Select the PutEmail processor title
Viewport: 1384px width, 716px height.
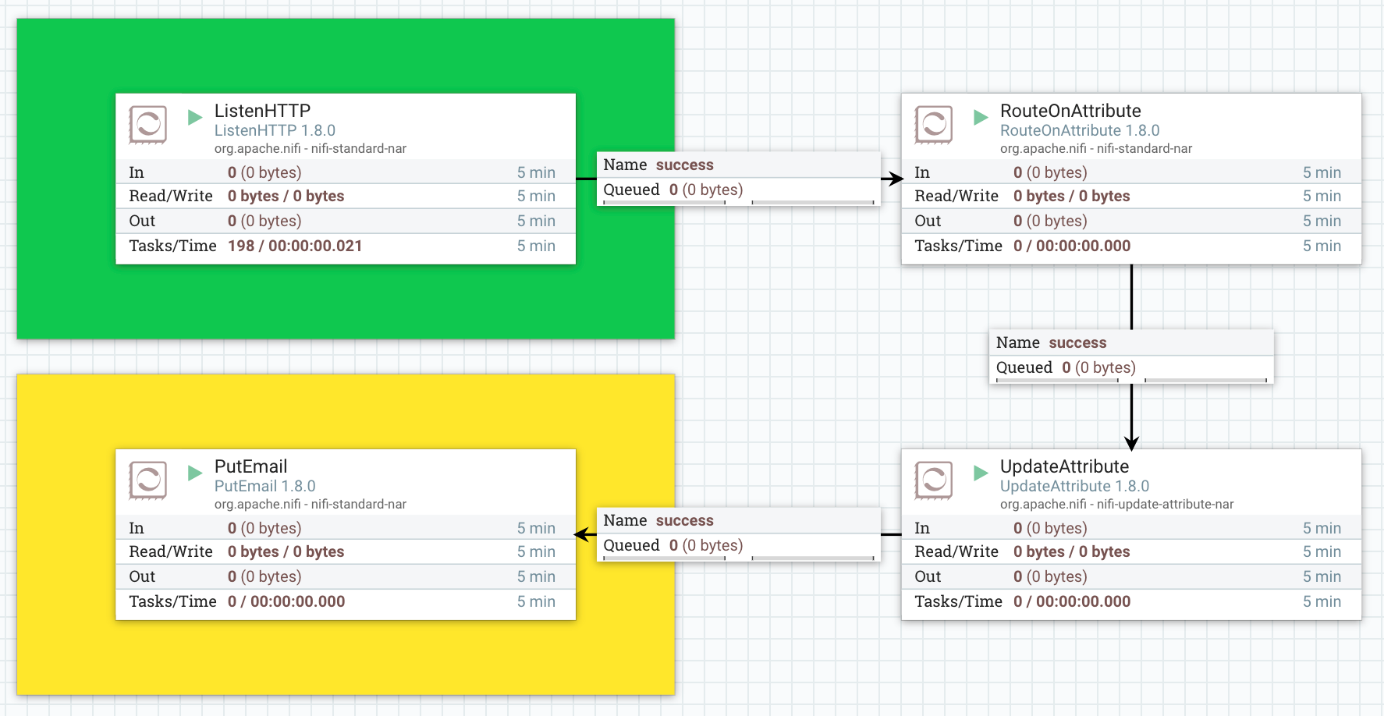pyautogui.click(x=251, y=467)
